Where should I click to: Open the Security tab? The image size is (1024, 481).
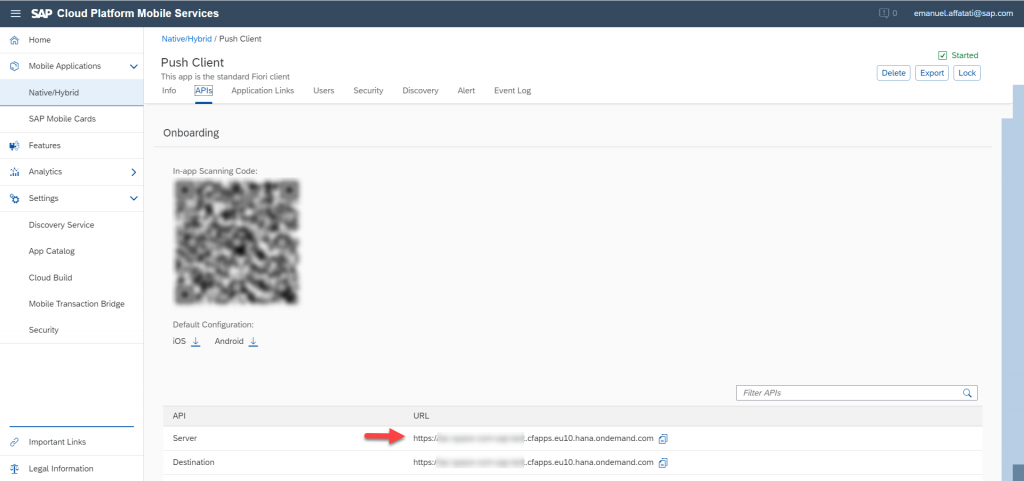click(368, 91)
